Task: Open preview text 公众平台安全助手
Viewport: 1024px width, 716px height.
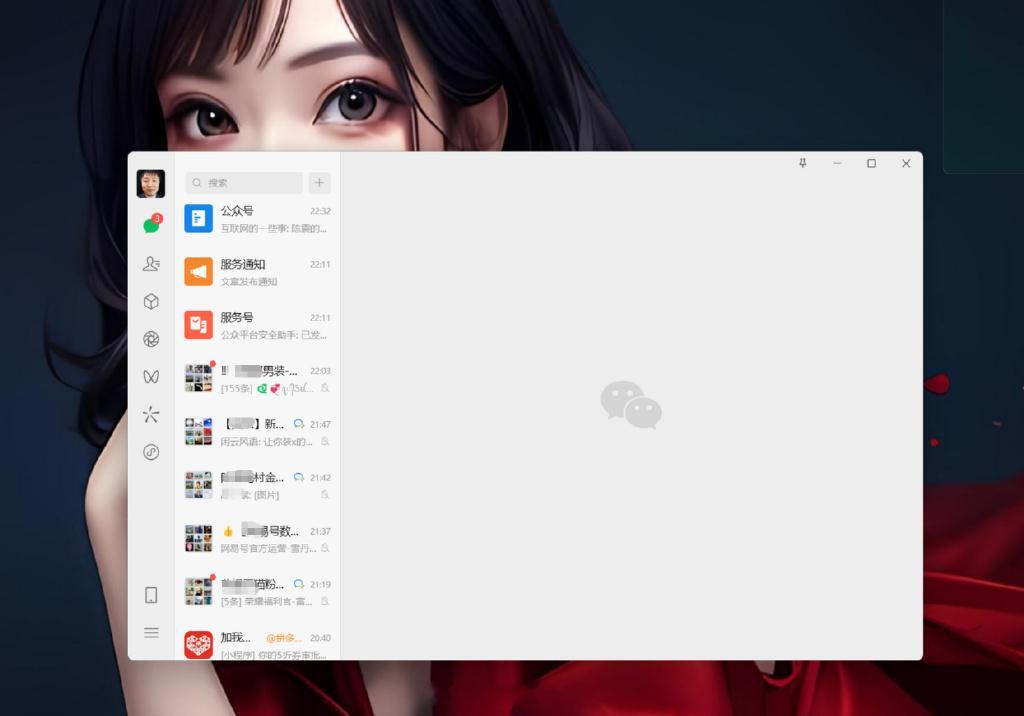Action: tap(274, 334)
